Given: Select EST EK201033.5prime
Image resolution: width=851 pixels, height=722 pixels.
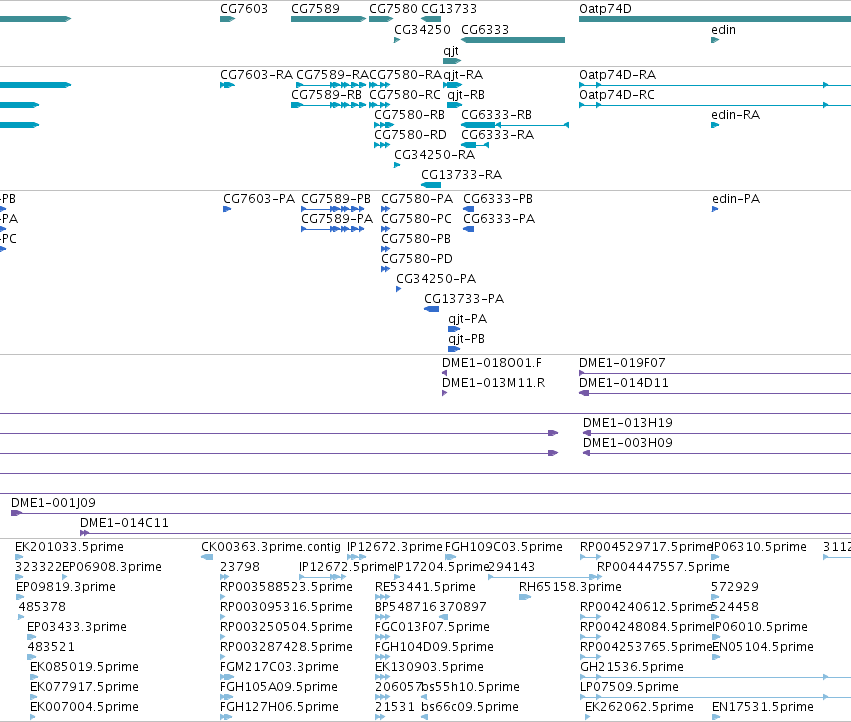Looking at the screenshot, I should [69, 547].
